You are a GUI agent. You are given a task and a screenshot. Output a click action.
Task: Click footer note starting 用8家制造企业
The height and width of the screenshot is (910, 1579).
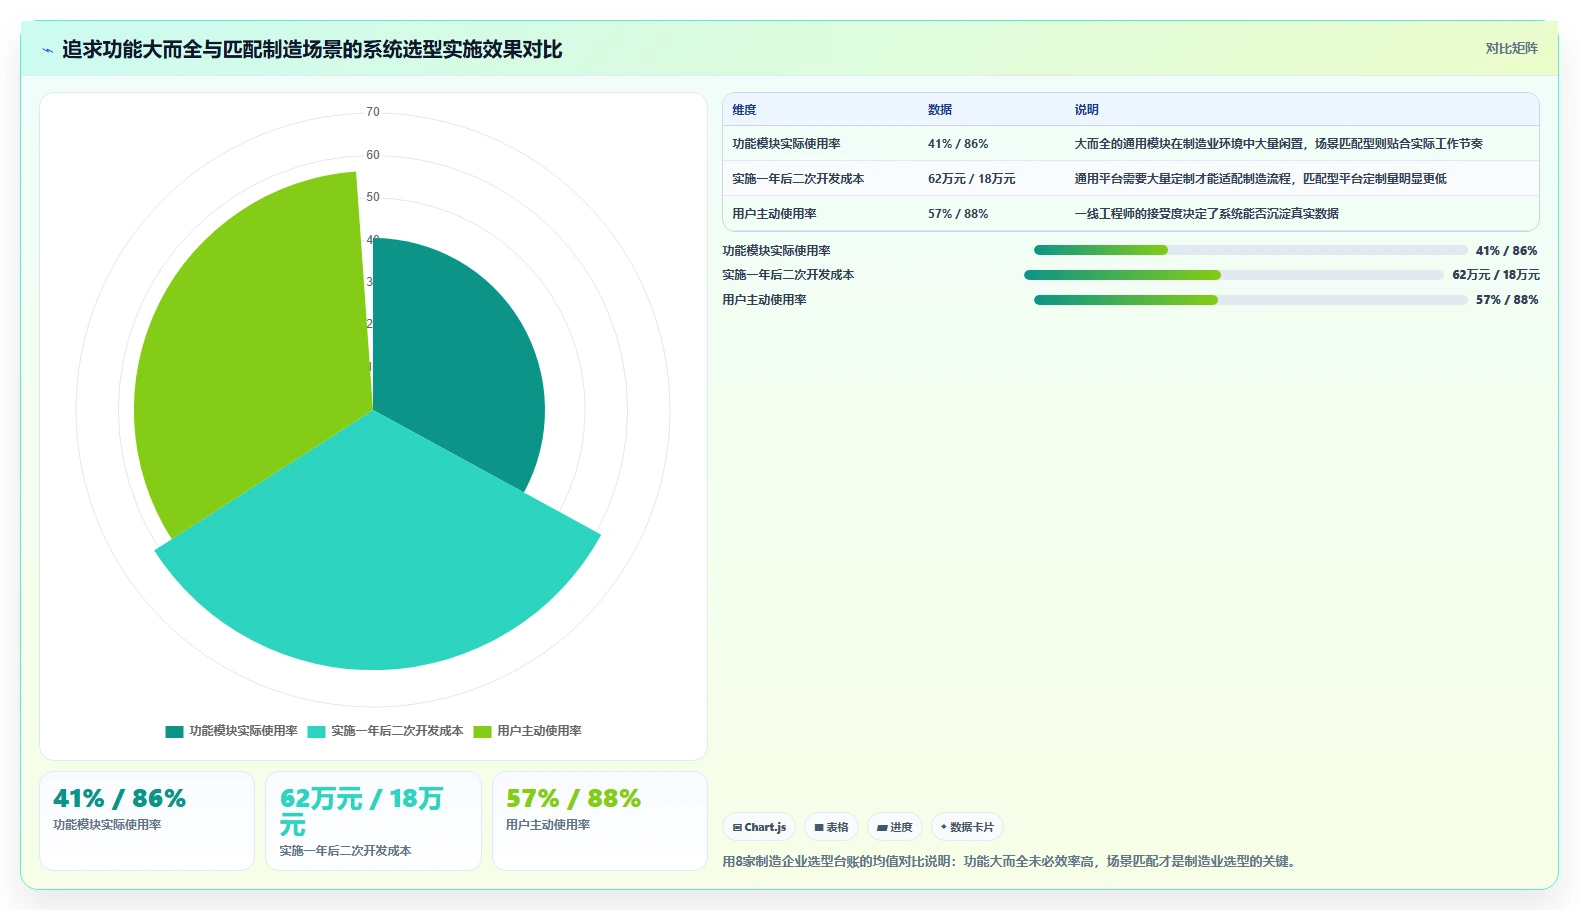pos(1011,861)
